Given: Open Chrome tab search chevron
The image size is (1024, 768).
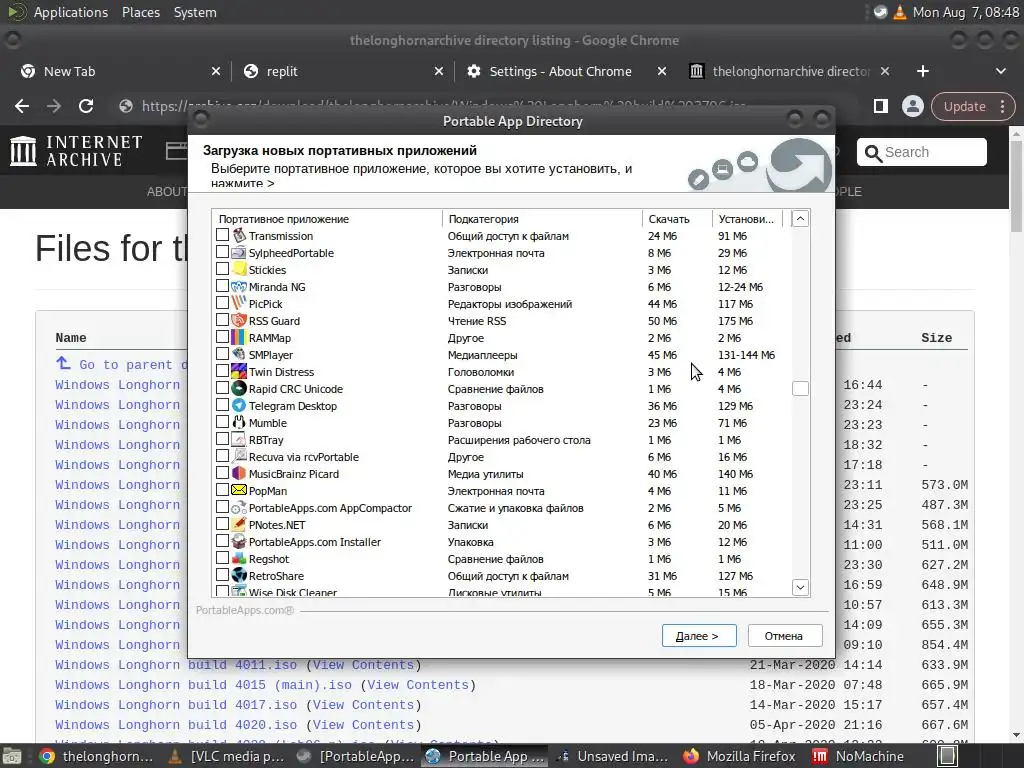Looking at the screenshot, I should (x=1000, y=71).
